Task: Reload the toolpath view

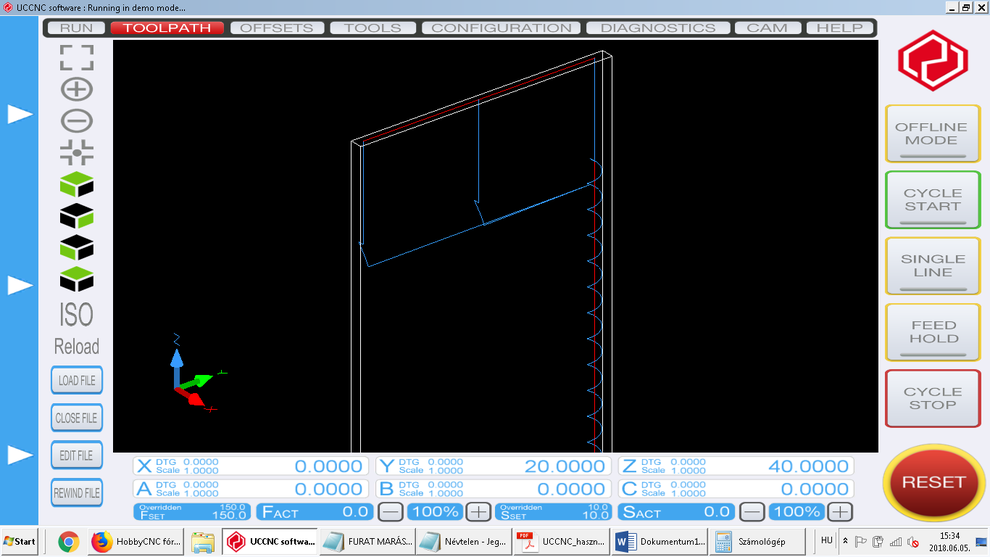Action: [77, 347]
